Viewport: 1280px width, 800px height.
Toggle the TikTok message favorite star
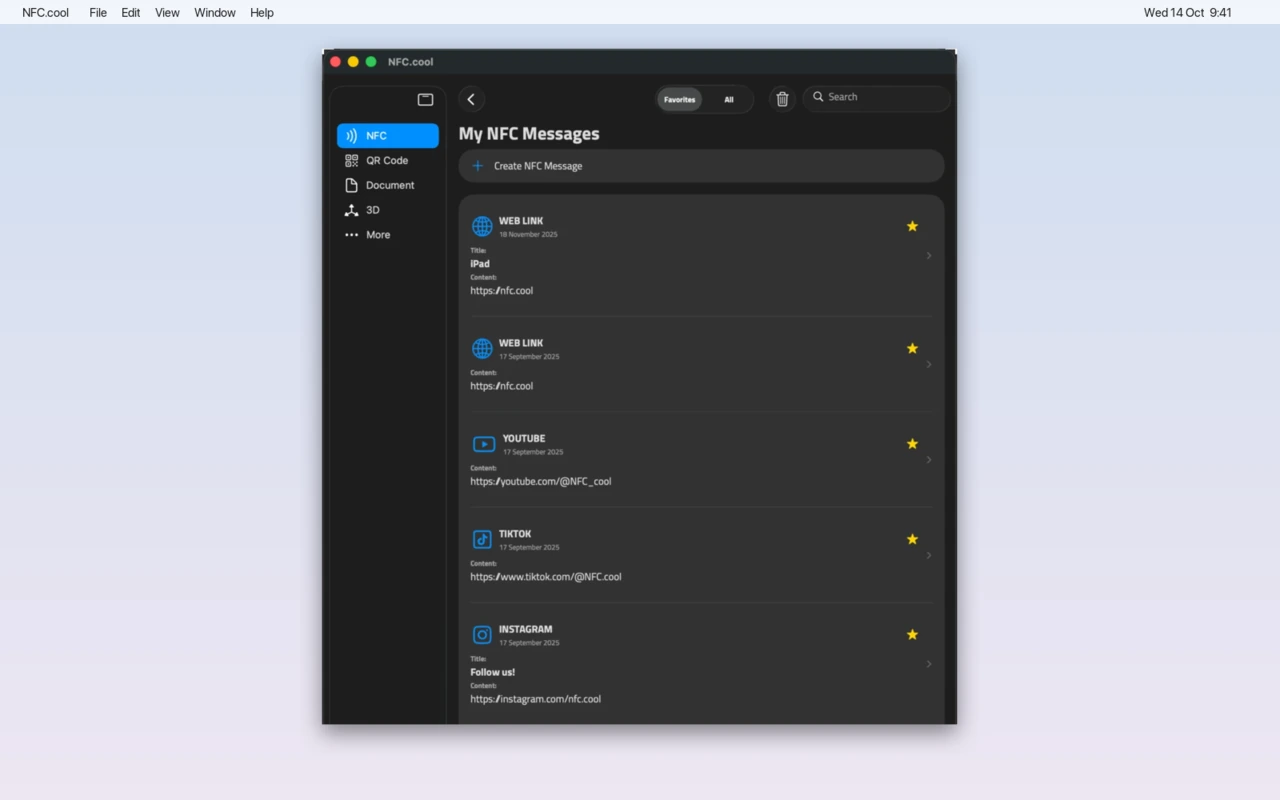(x=912, y=539)
